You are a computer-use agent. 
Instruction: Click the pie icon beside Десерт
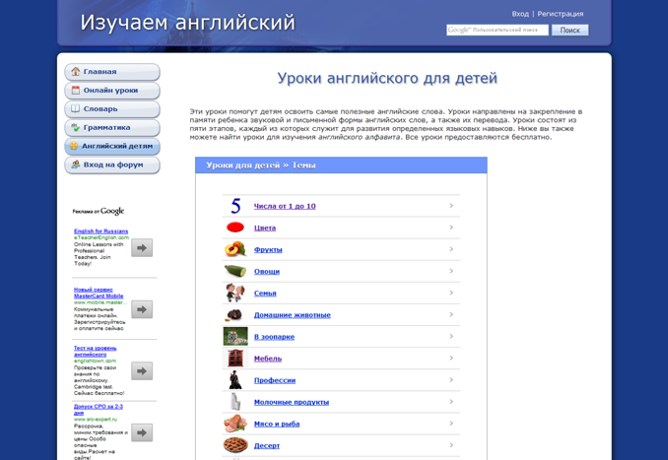click(x=235, y=445)
